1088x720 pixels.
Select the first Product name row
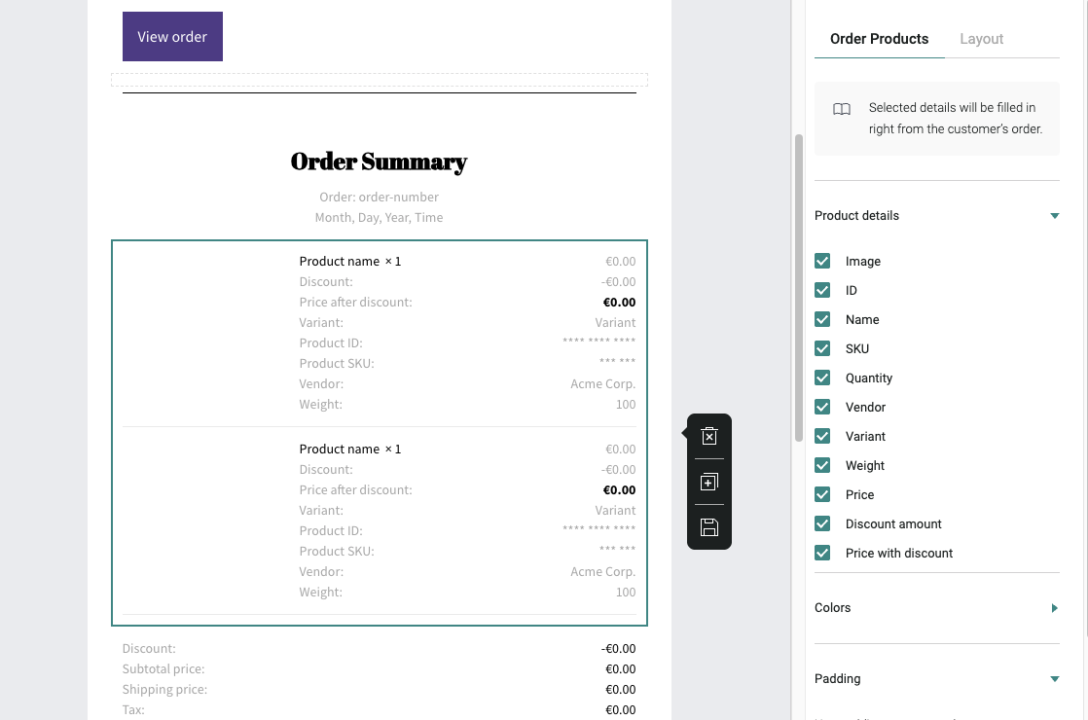pos(349,261)
